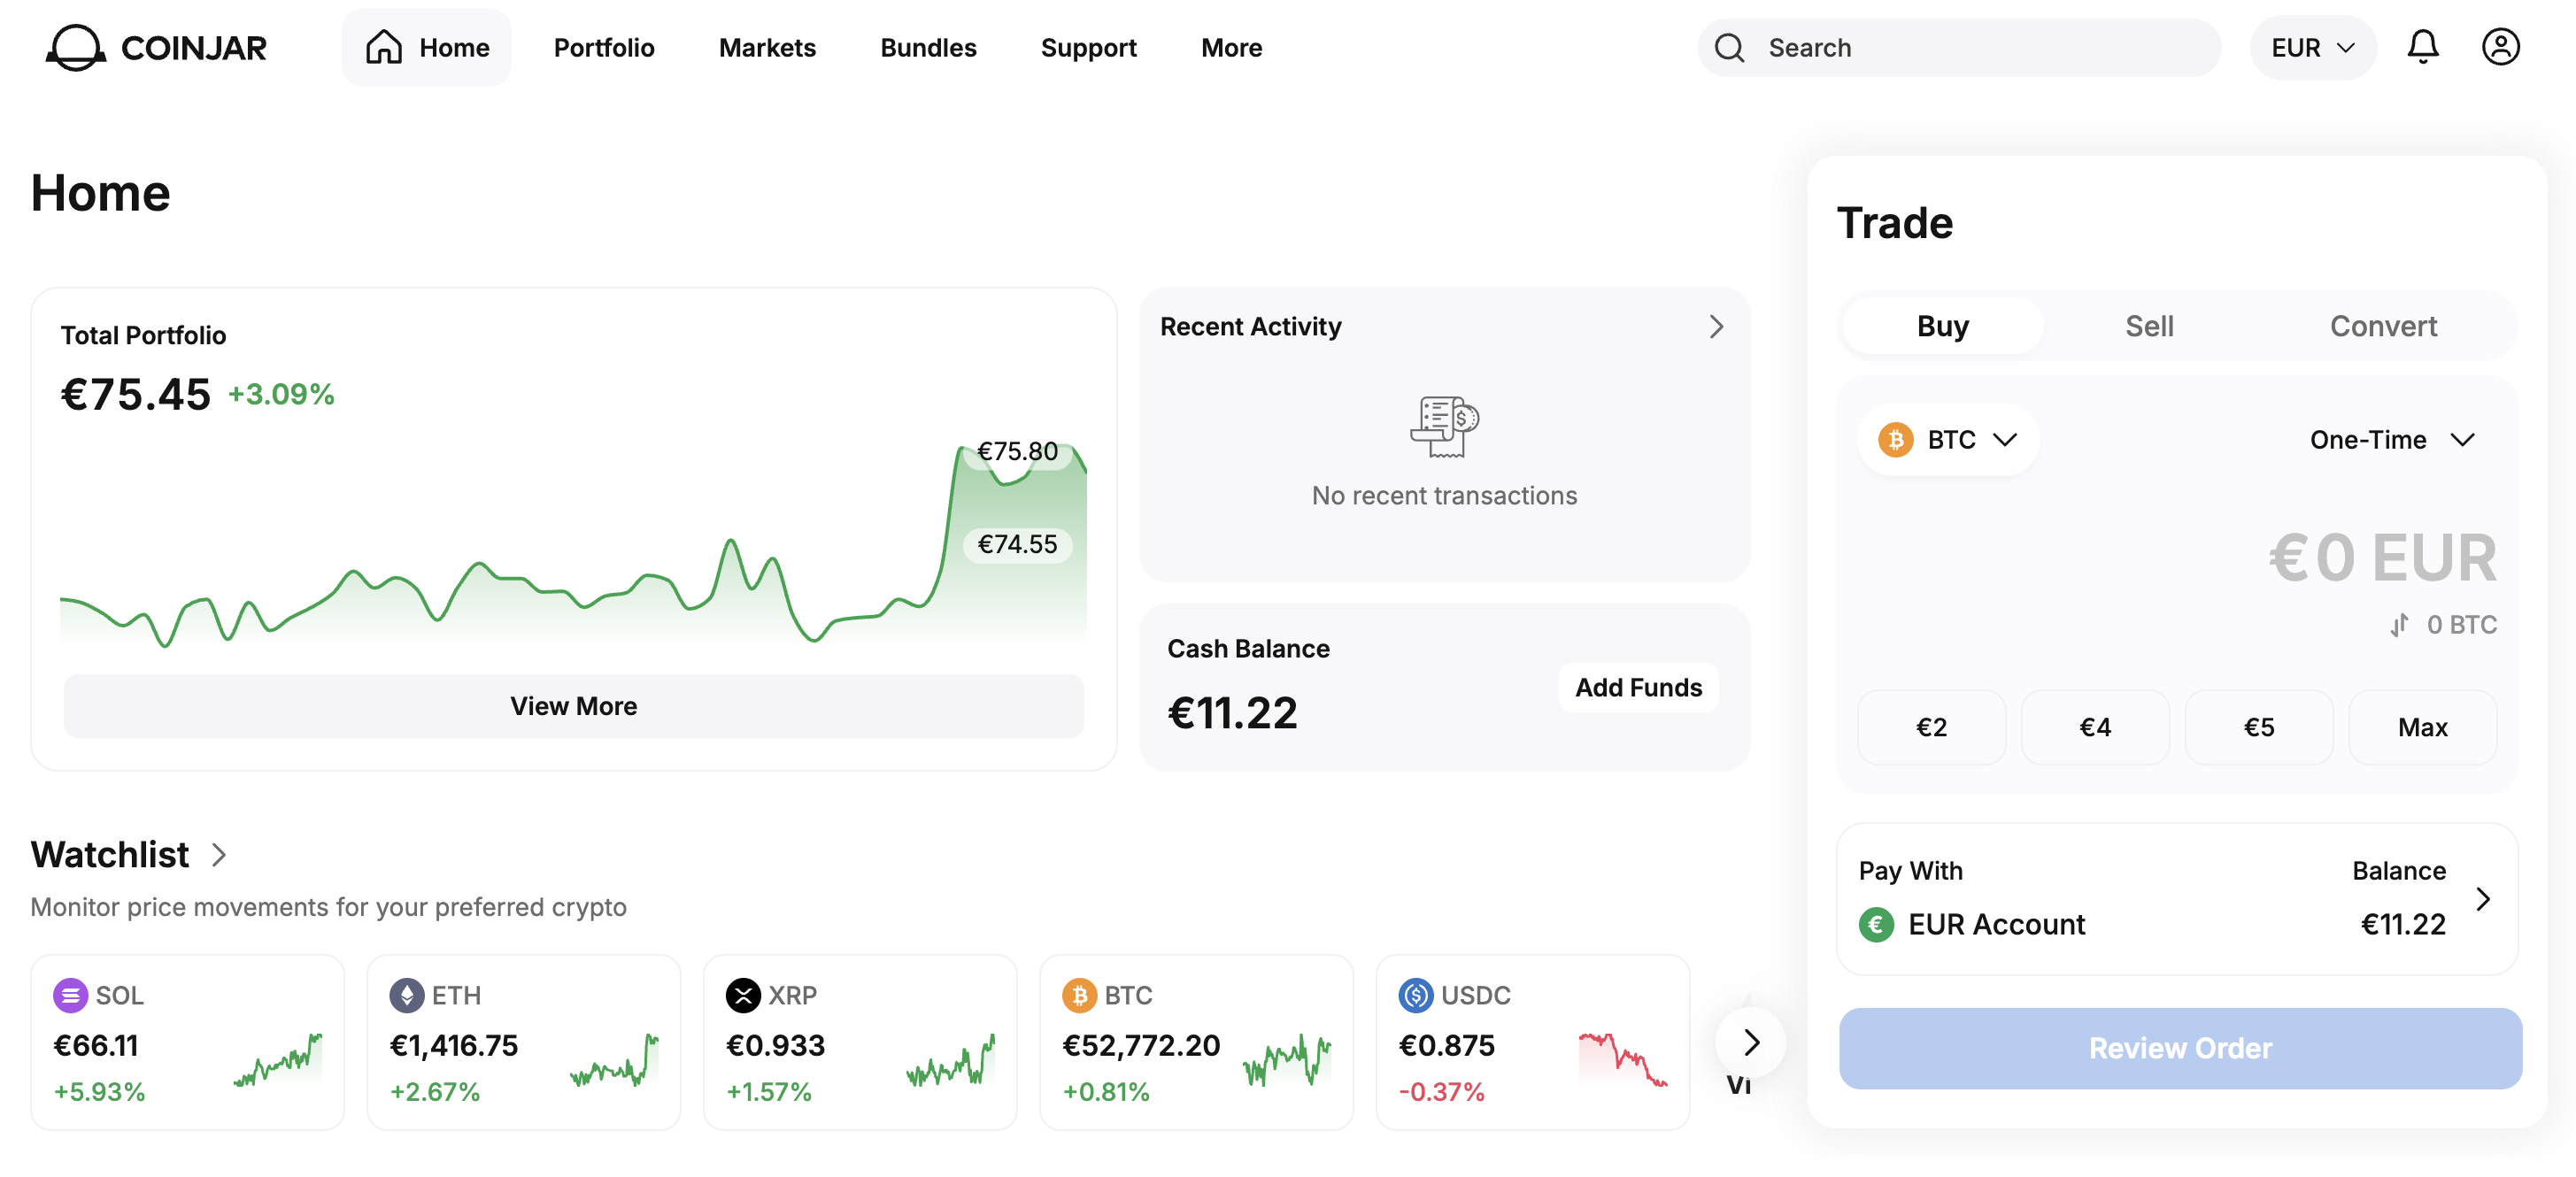Open the Watchlist chevron arrow
The image size is (2576, 1177).
point(219,855)
